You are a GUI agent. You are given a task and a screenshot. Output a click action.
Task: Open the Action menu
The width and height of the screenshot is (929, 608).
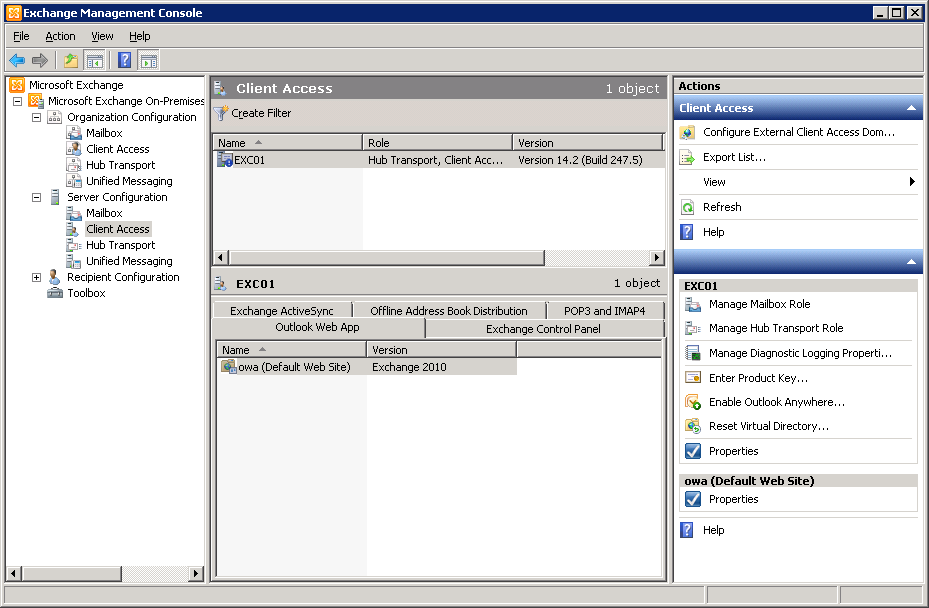click(x=60, y=36)
